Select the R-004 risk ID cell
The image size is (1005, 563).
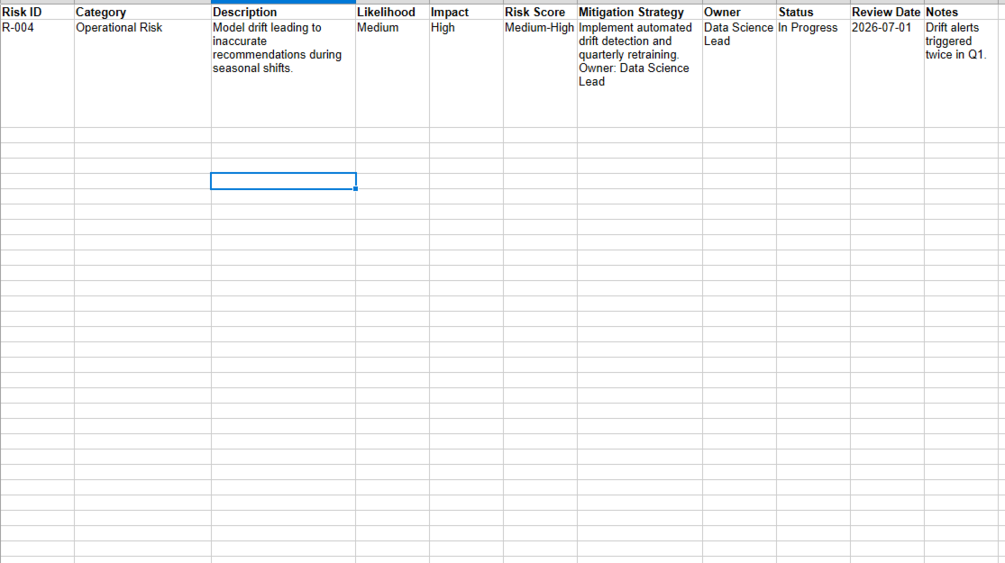[x=37, y=74]
